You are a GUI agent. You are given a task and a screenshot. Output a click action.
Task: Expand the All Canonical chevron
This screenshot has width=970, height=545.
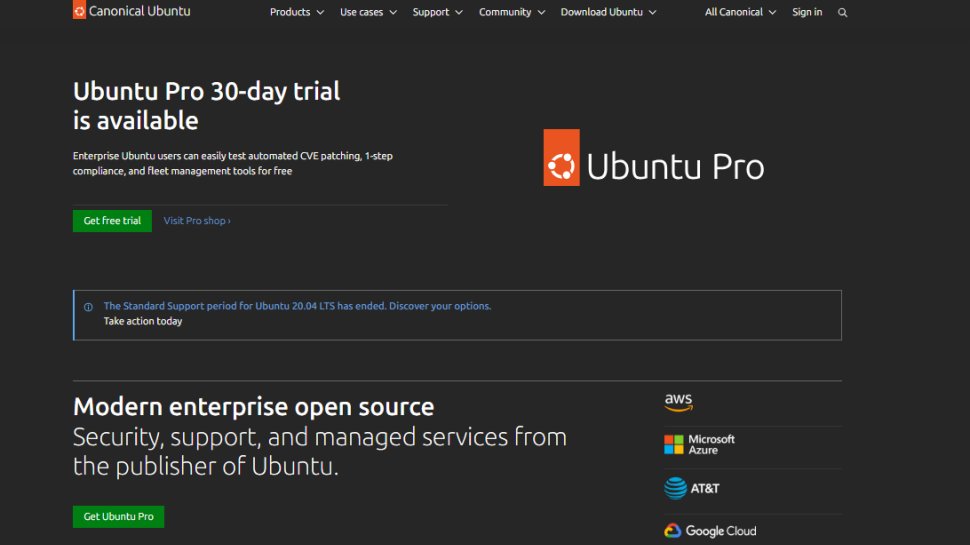pos(773,12)
